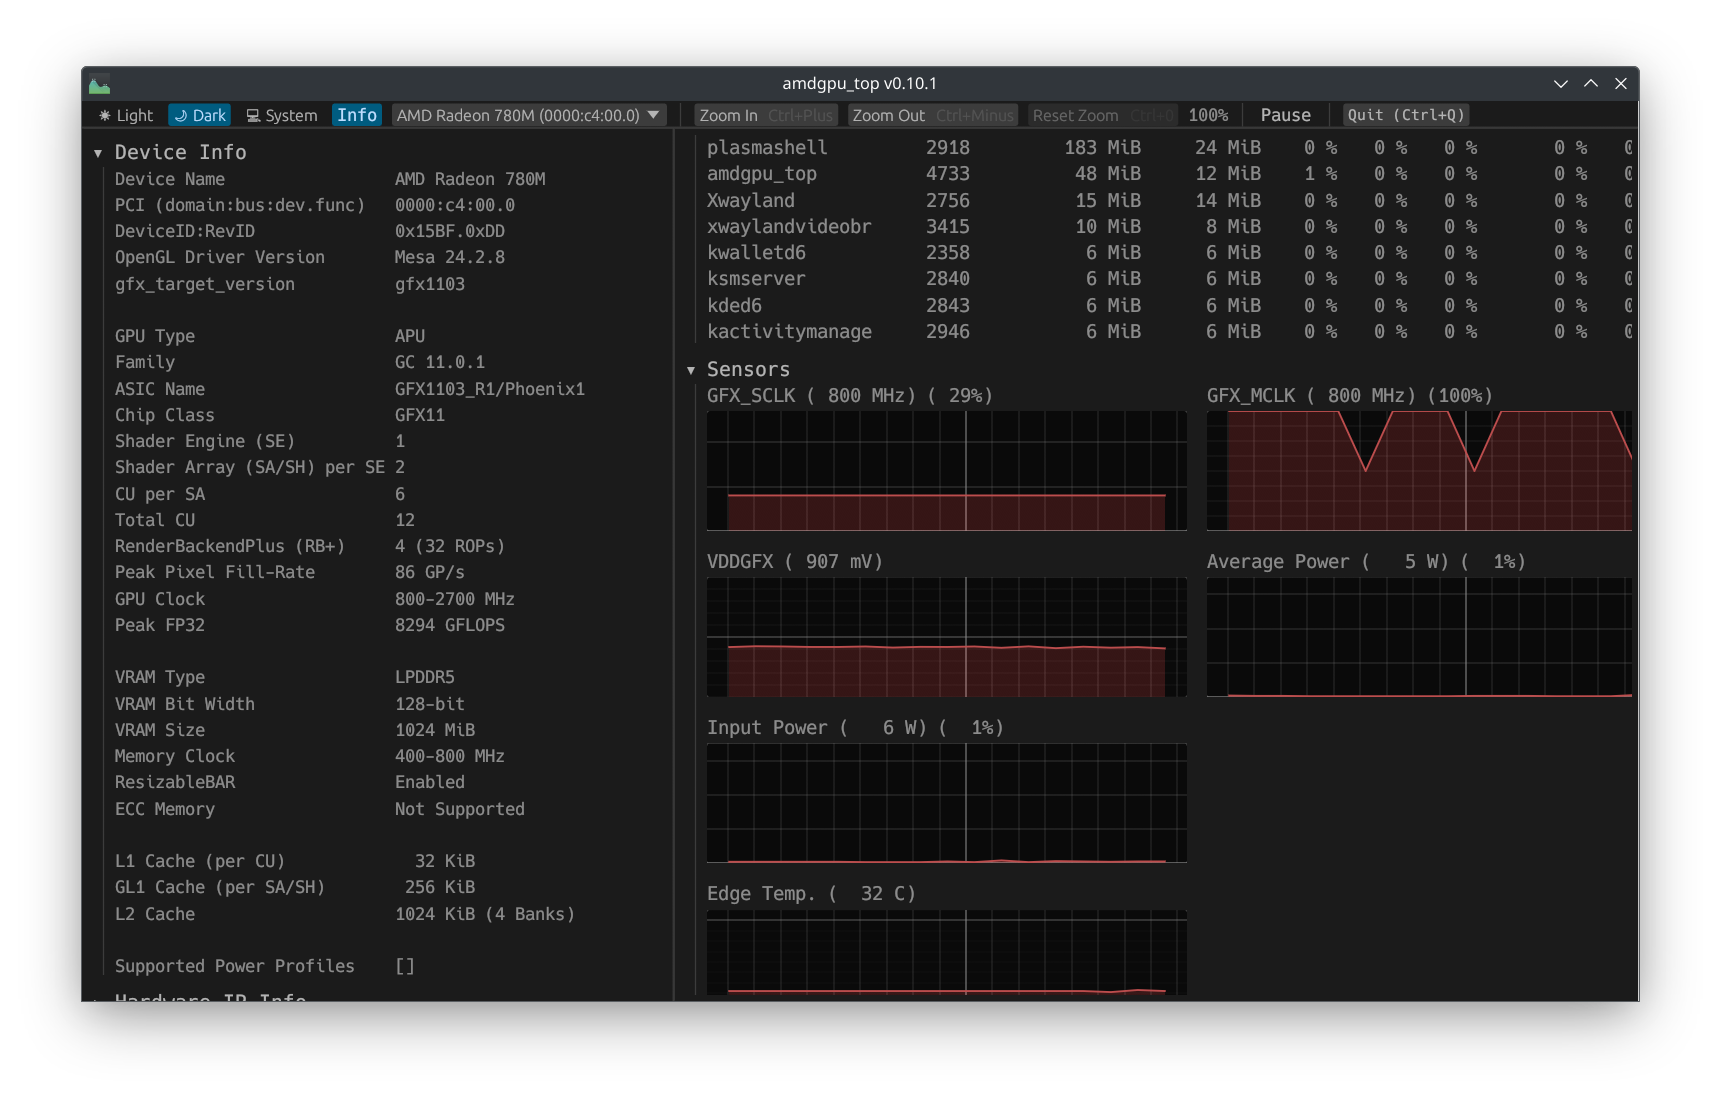
Task: Open the AMD Radeon 780M device dropdown
Action: point(528,116)
